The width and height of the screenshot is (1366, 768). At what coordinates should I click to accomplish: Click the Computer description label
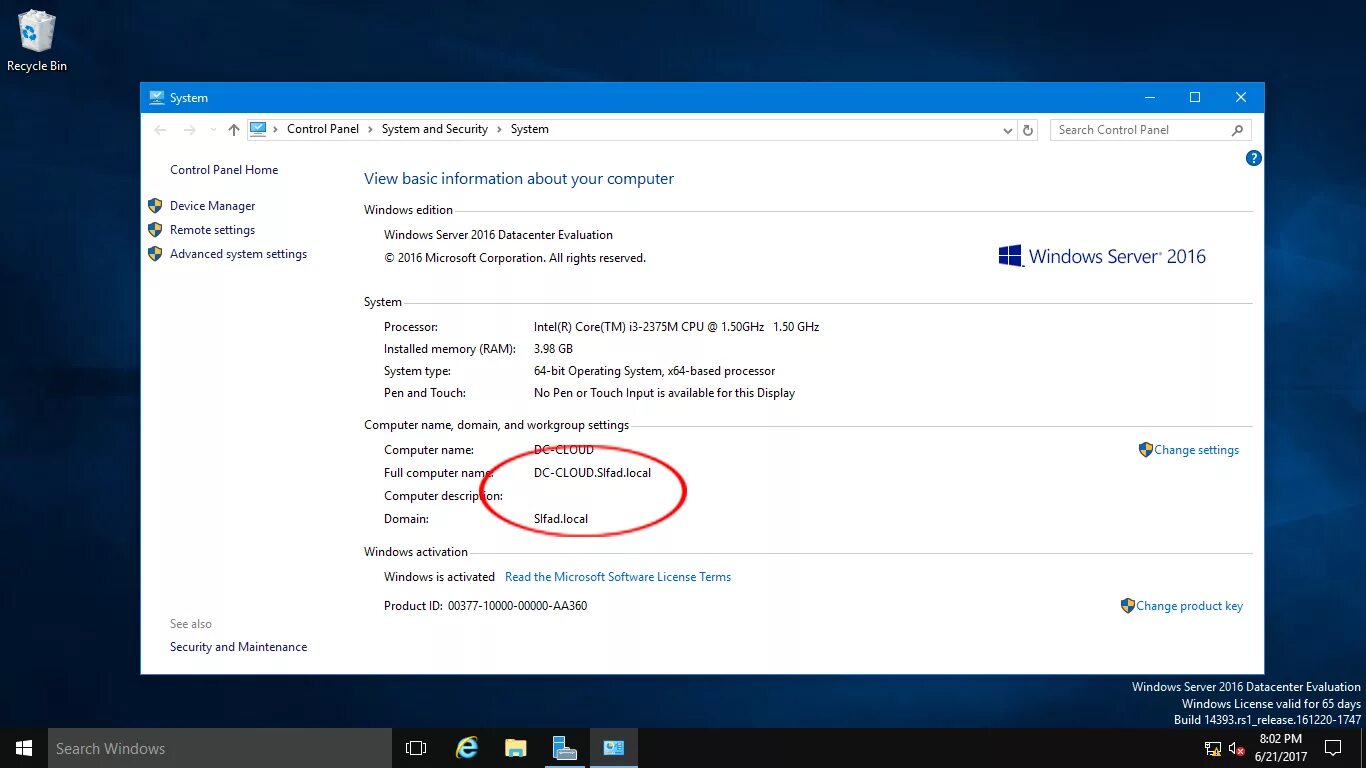click(x=443, y=496)
